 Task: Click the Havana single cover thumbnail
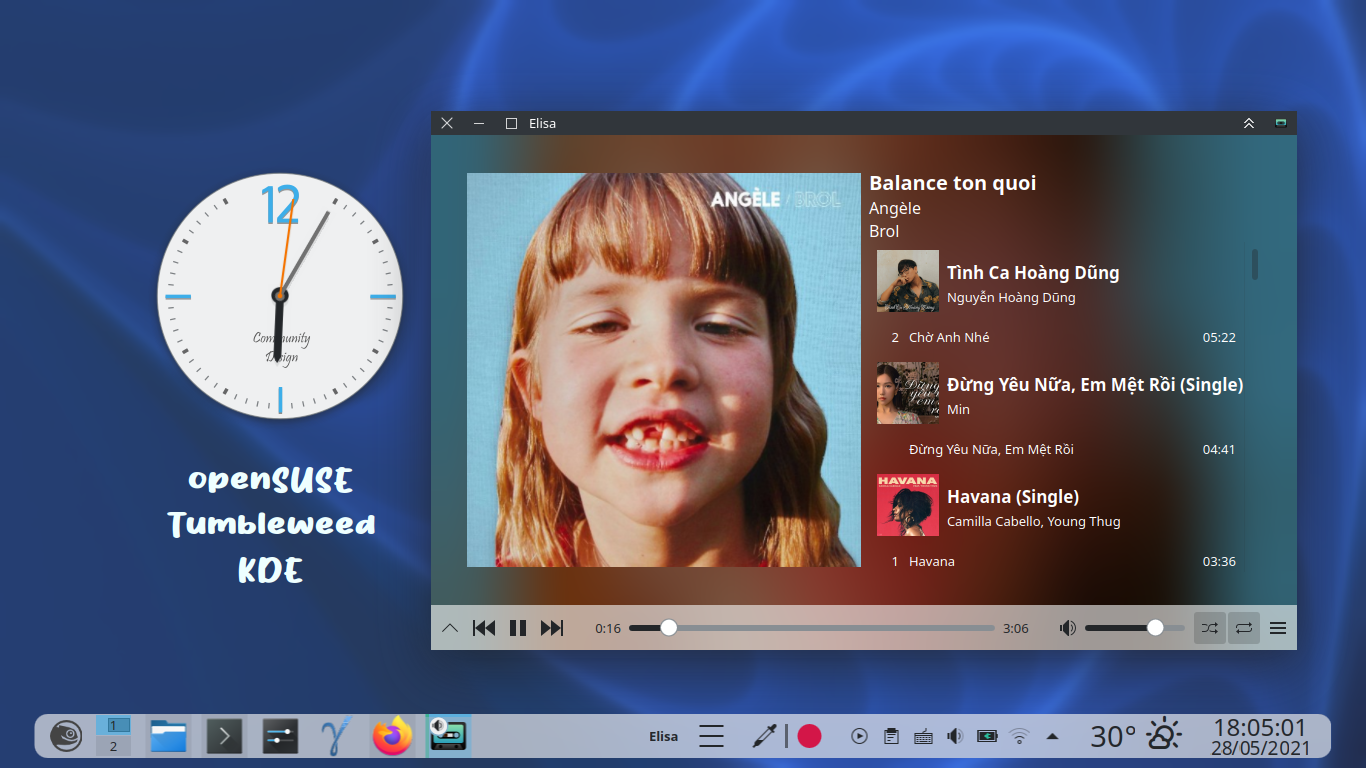point(908,505)
